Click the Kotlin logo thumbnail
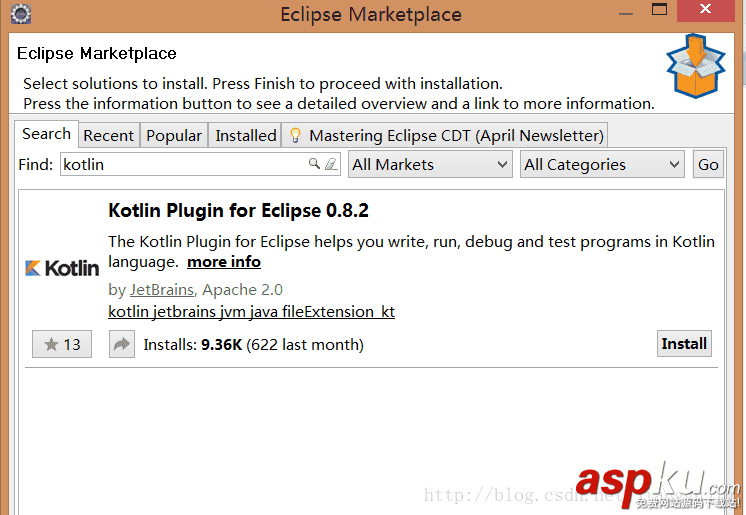This screenshot has height=515, width=746. [62, 268]
